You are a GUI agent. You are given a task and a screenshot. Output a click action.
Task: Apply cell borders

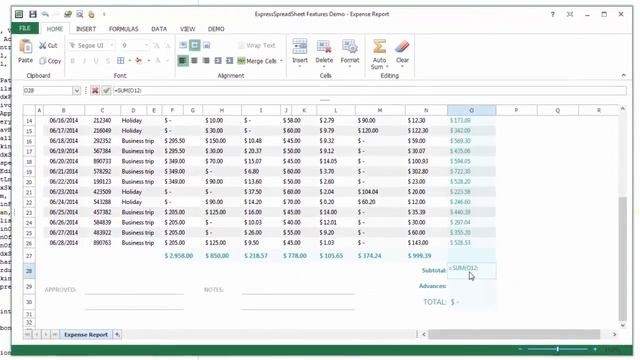120,61
